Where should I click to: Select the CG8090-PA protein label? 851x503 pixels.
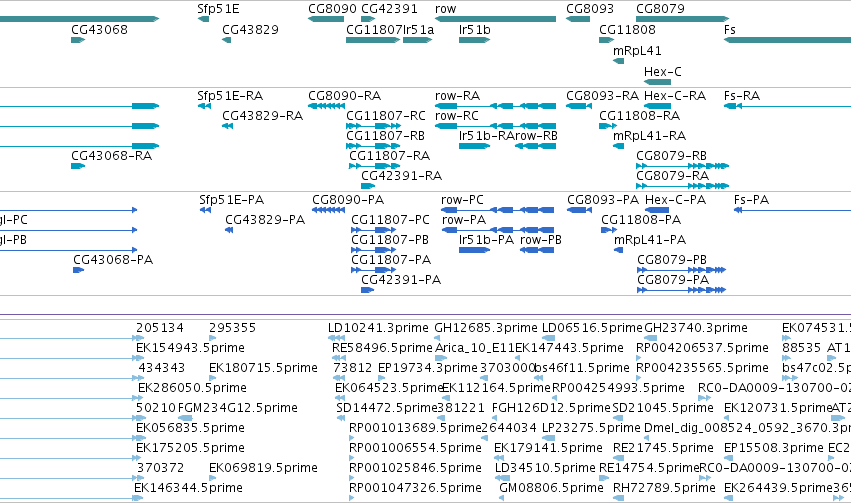(348, 200)
